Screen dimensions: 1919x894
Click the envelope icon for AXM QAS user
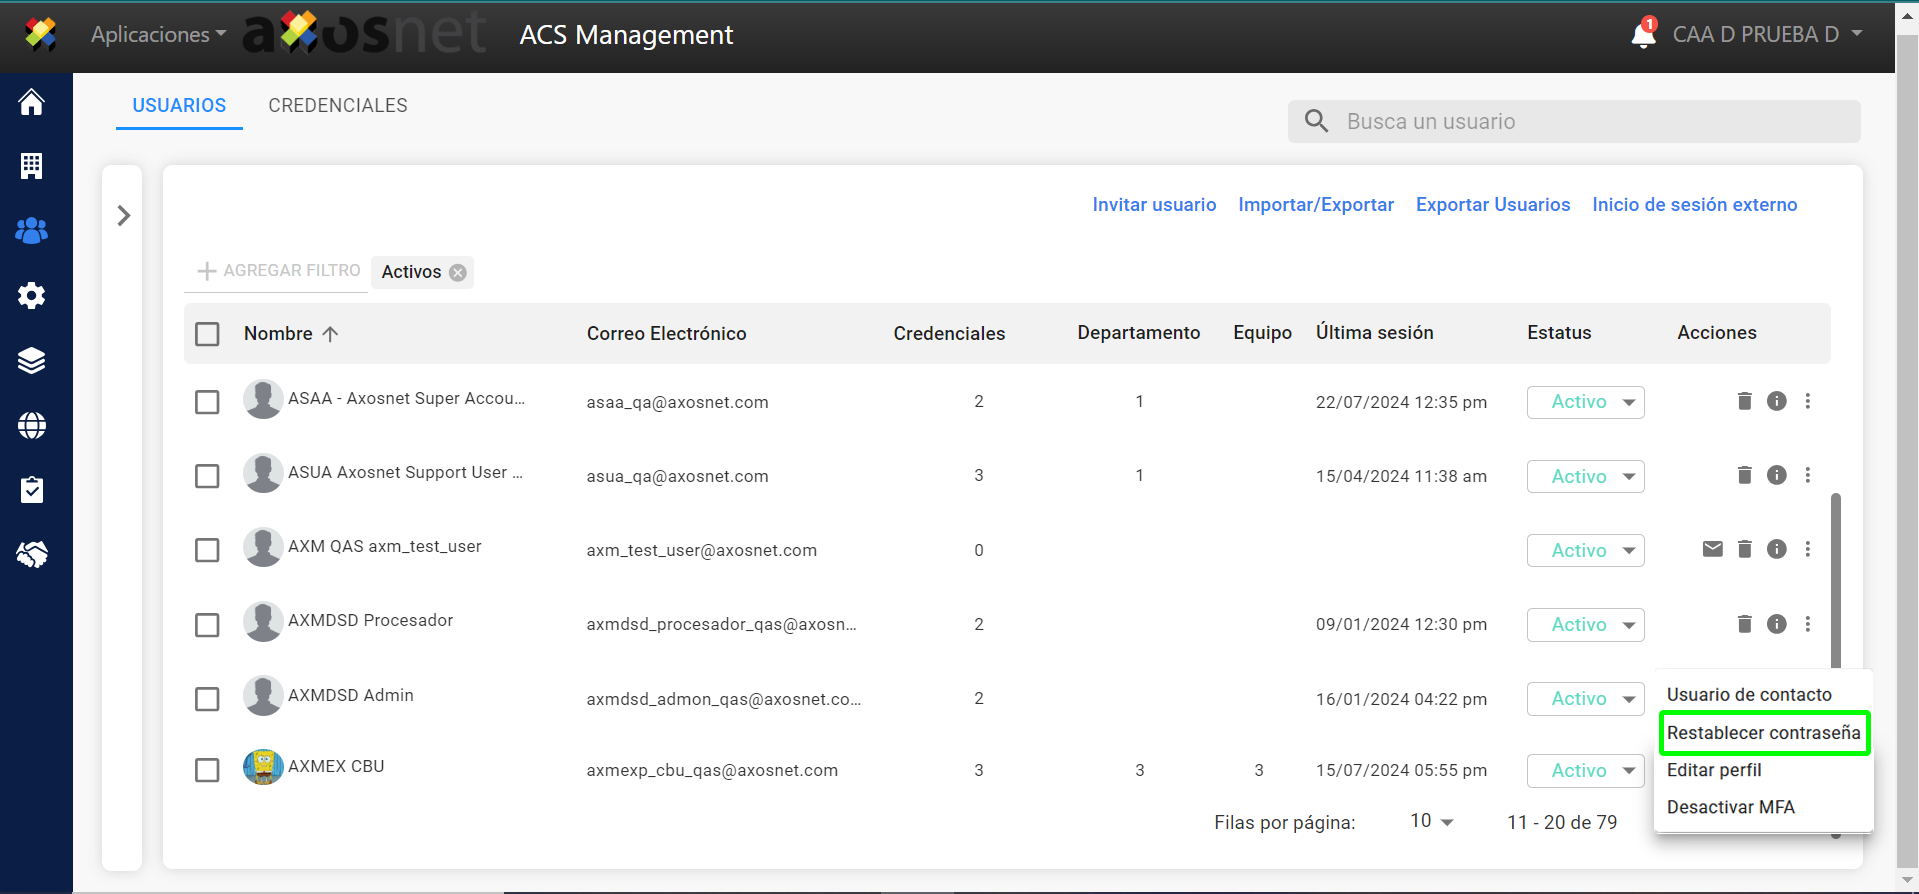(x=1712, y=549)
